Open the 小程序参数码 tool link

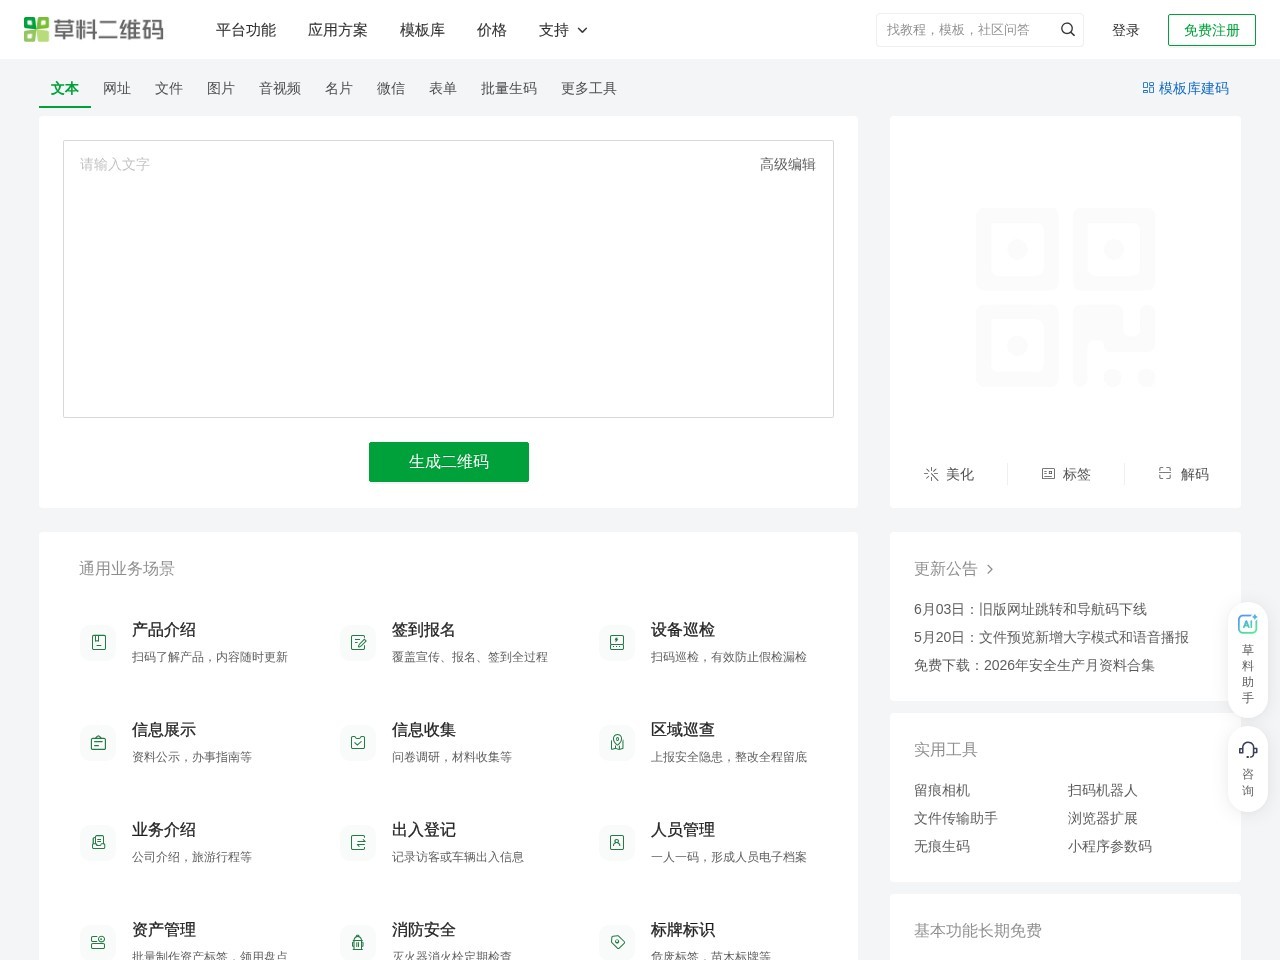[x=1110, y=846]
